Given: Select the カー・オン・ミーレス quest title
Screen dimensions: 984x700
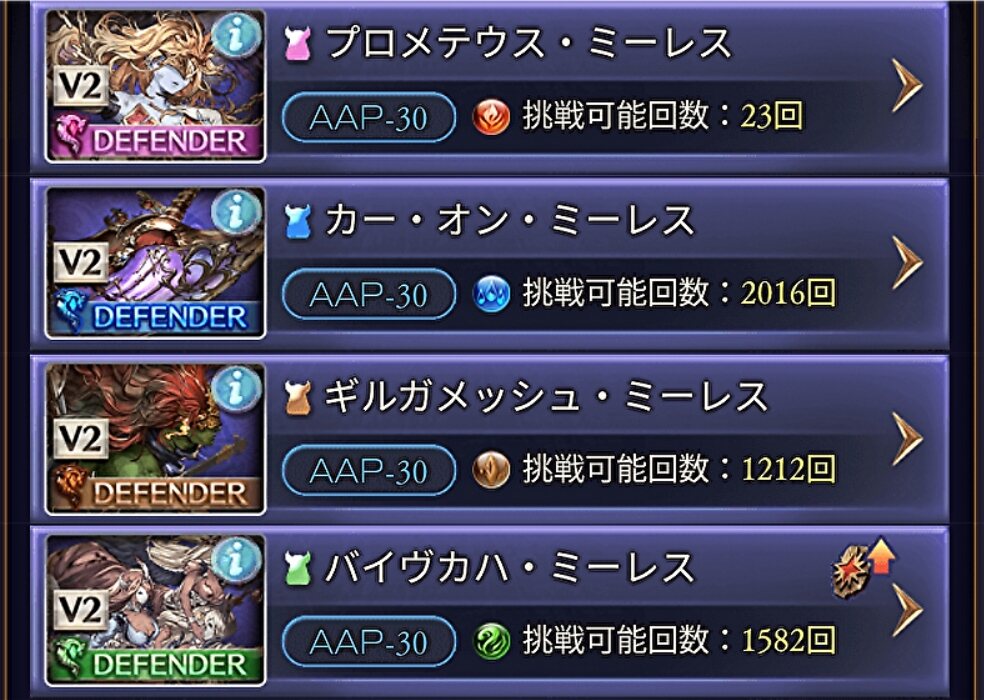Looking at the screenshot, I should [x=509, y=220].
